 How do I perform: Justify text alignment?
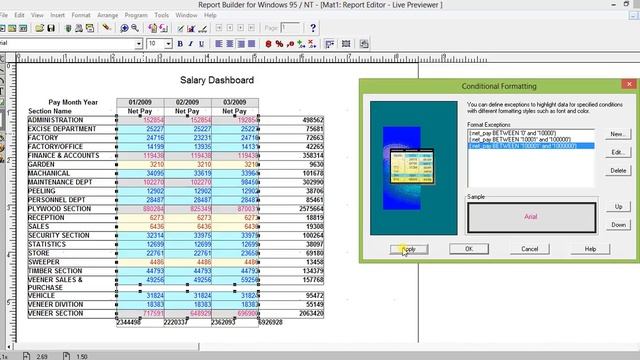[x=251, y=44]
